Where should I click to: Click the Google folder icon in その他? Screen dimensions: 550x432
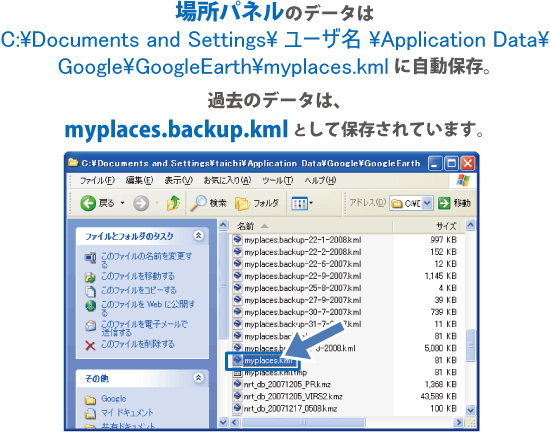90,400
